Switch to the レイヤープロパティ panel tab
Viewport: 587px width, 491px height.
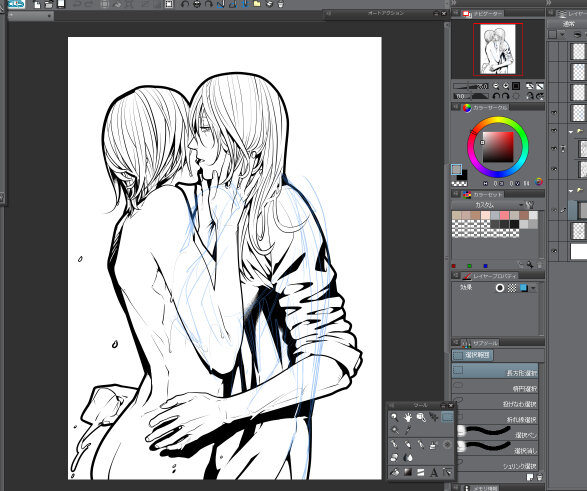pyautogui.click(x=490, y=276)
